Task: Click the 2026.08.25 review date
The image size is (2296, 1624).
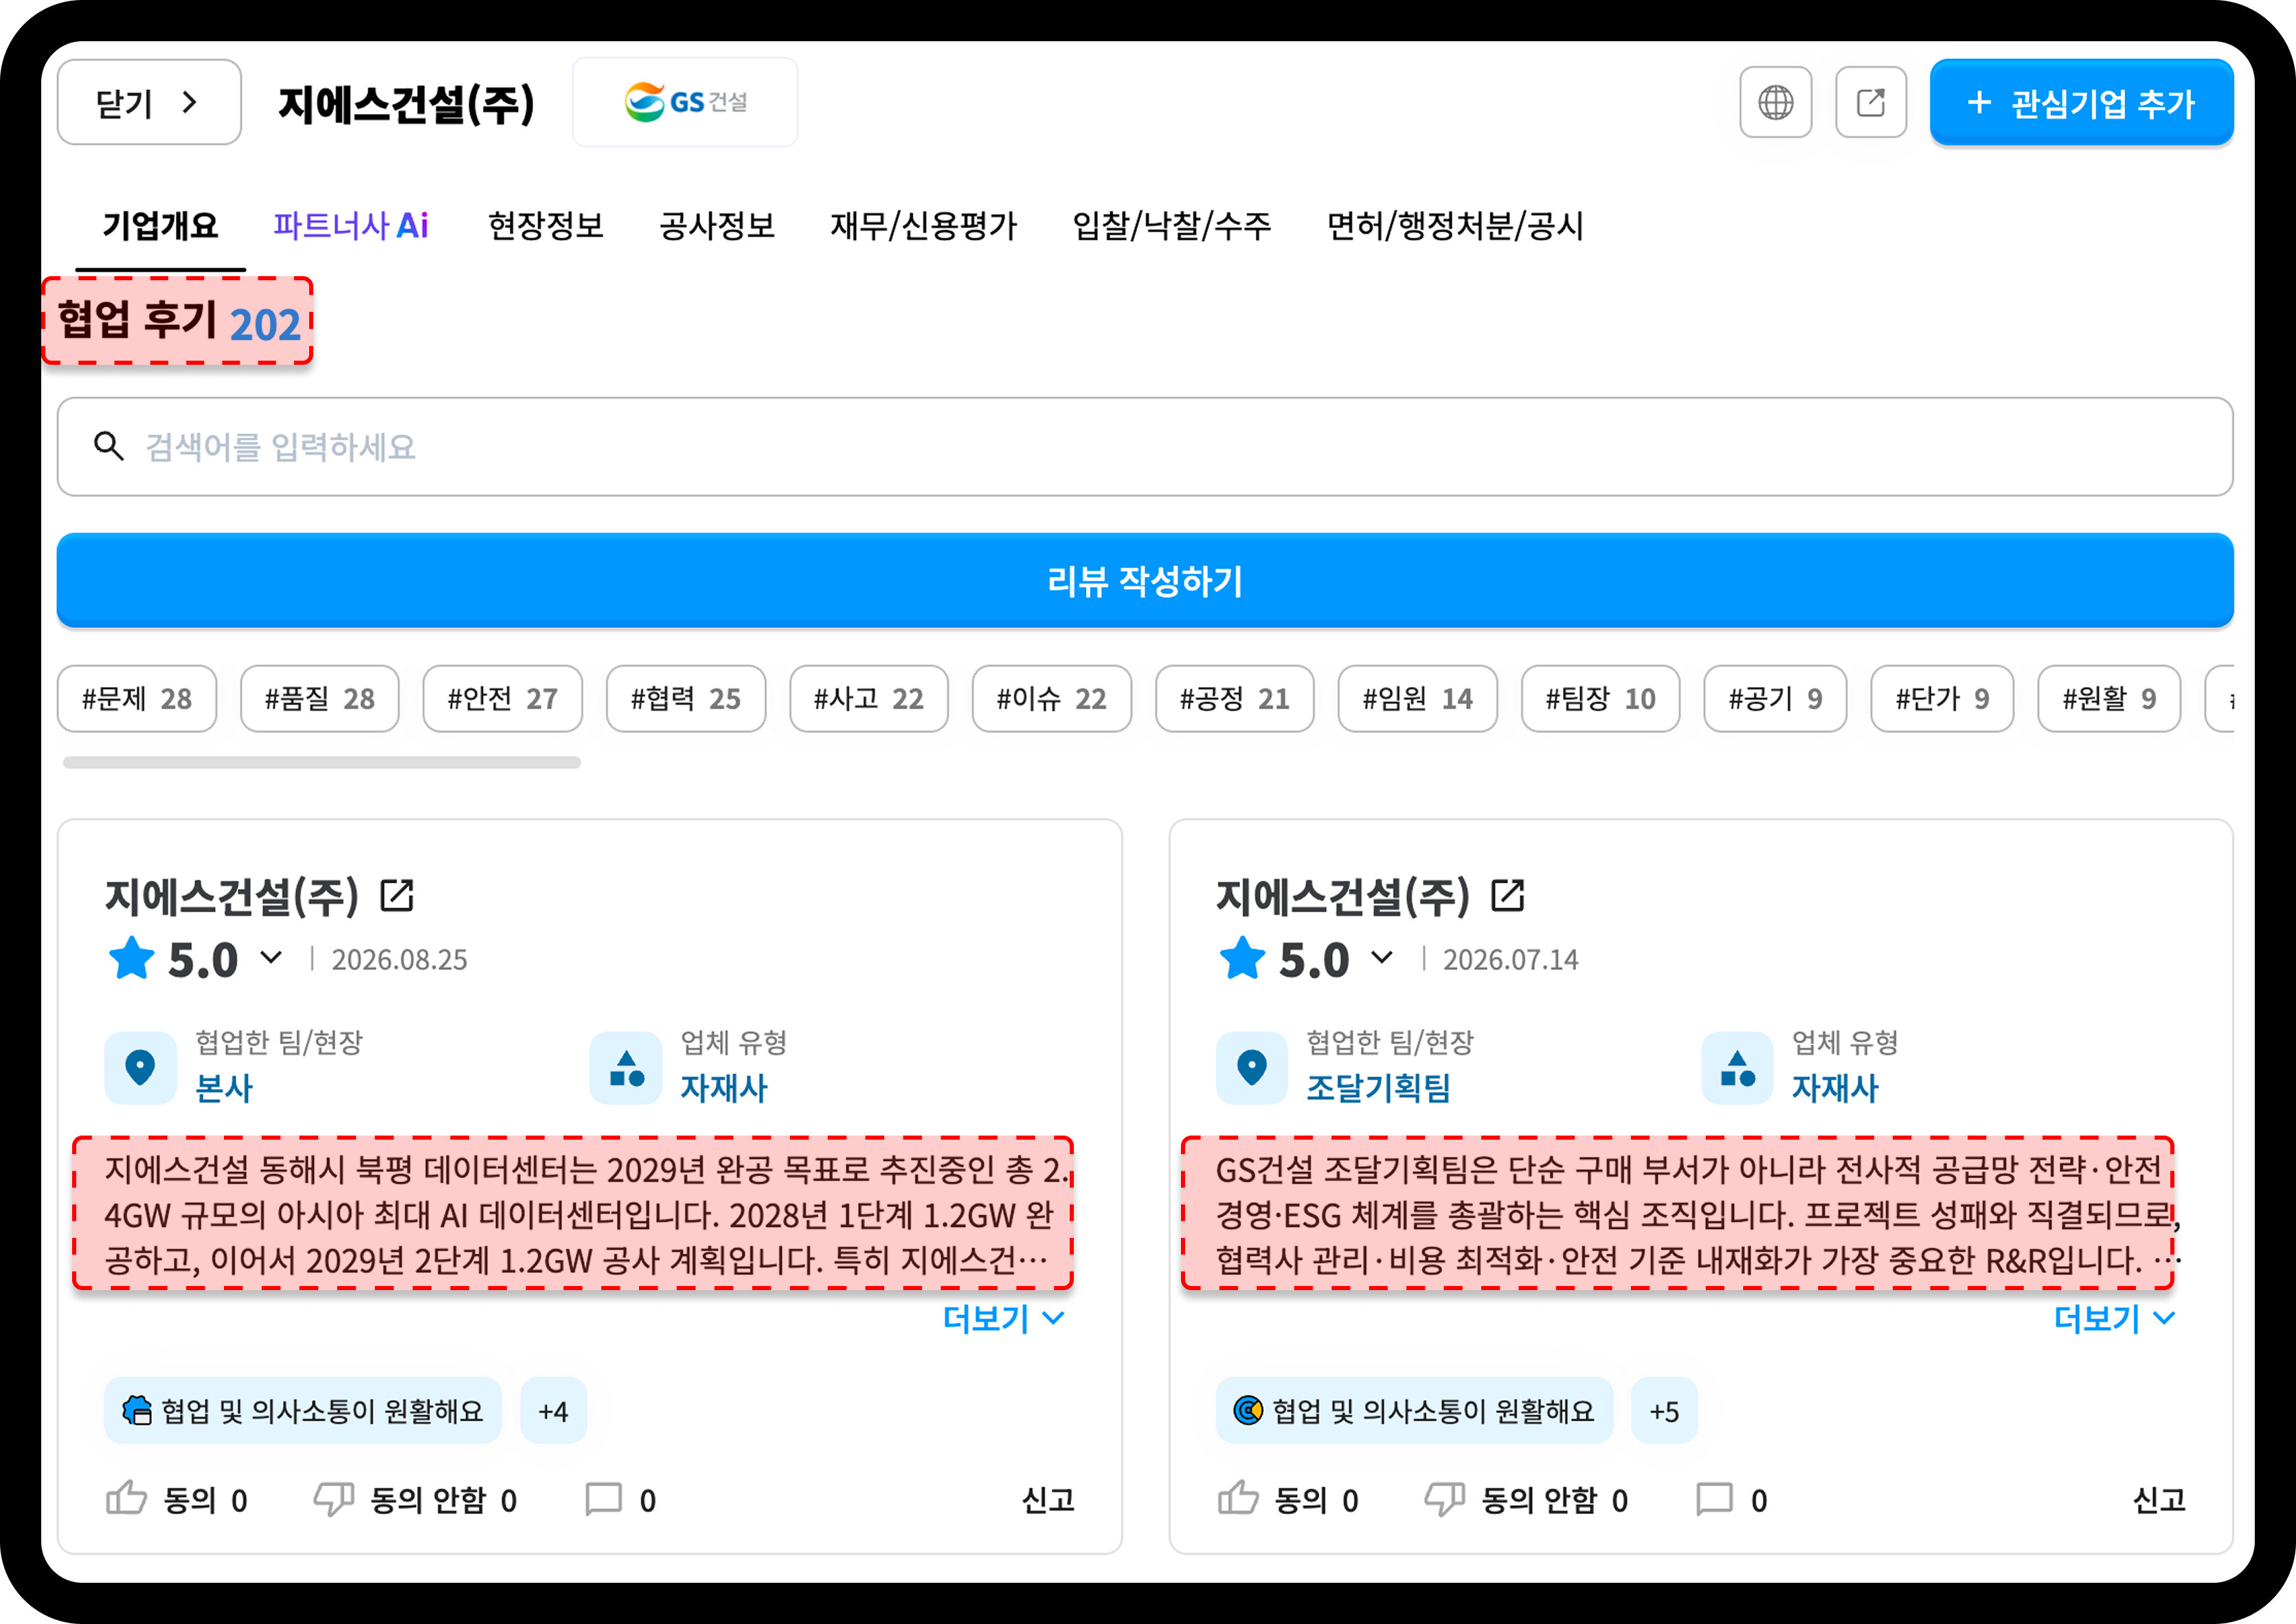Action: pos(399,960)
